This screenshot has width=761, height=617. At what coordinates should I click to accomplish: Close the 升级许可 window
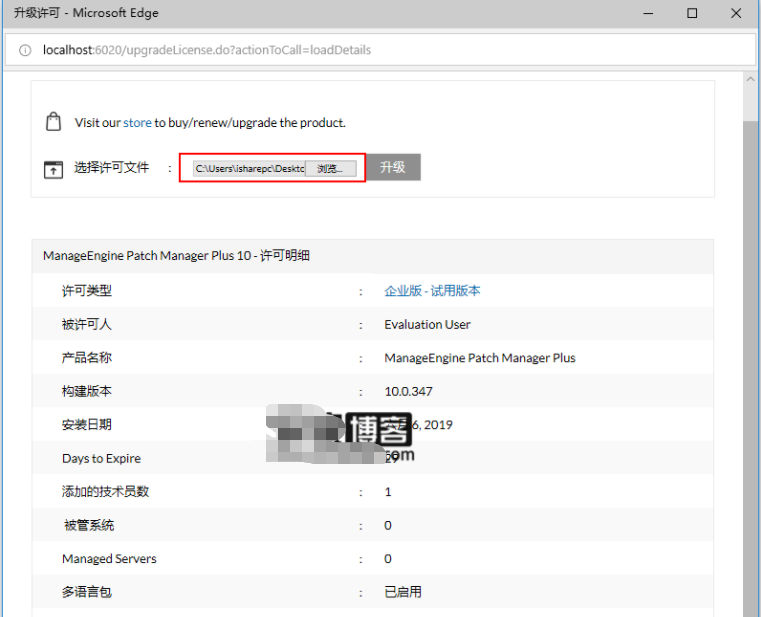point(736,13)
